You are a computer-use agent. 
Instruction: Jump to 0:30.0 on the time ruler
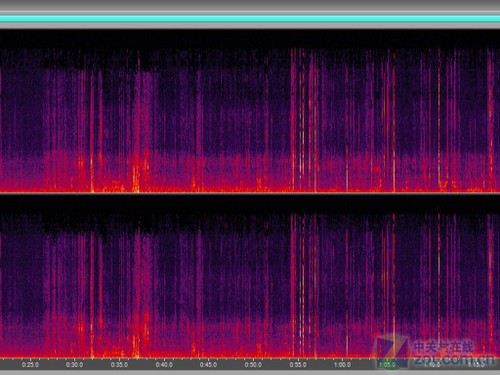pyautogui.click(x=75, y=365)
